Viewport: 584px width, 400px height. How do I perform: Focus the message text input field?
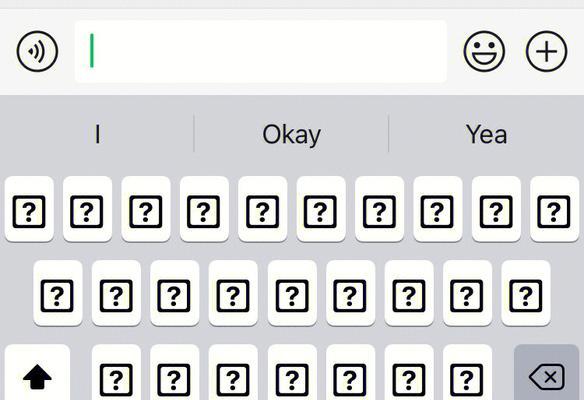261,51
